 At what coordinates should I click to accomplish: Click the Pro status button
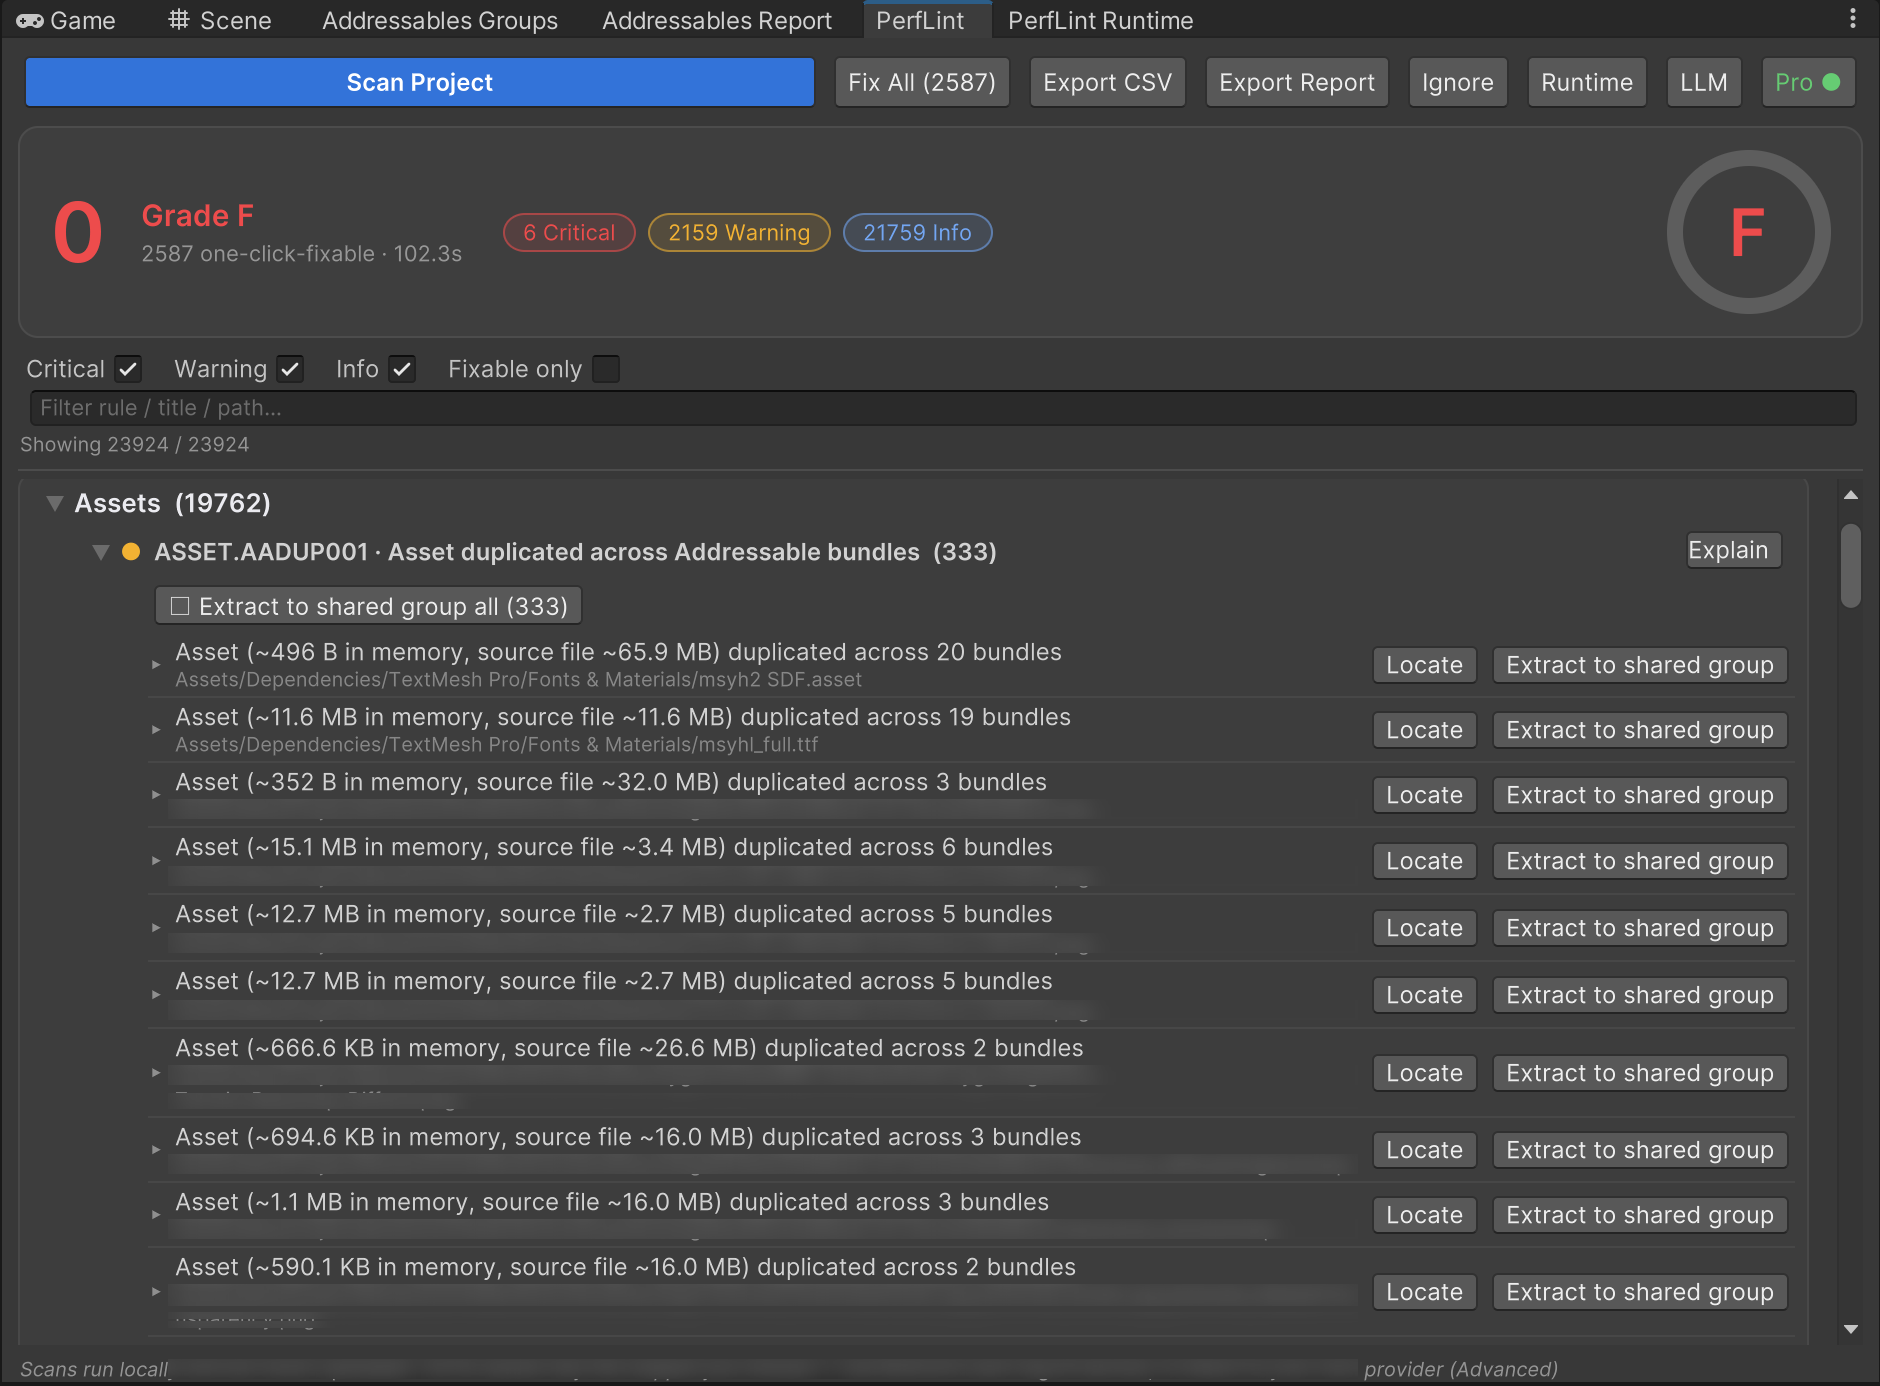tap(1808, 82)
